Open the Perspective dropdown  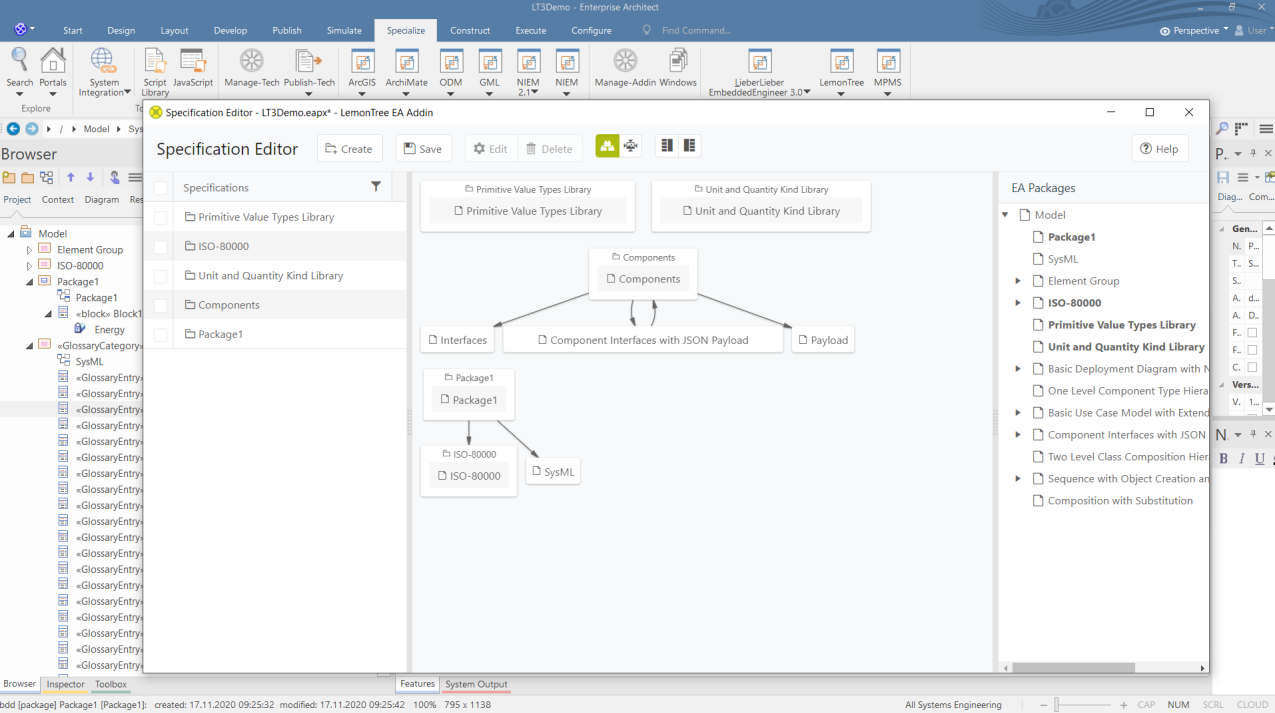(x=1195, y=31)
